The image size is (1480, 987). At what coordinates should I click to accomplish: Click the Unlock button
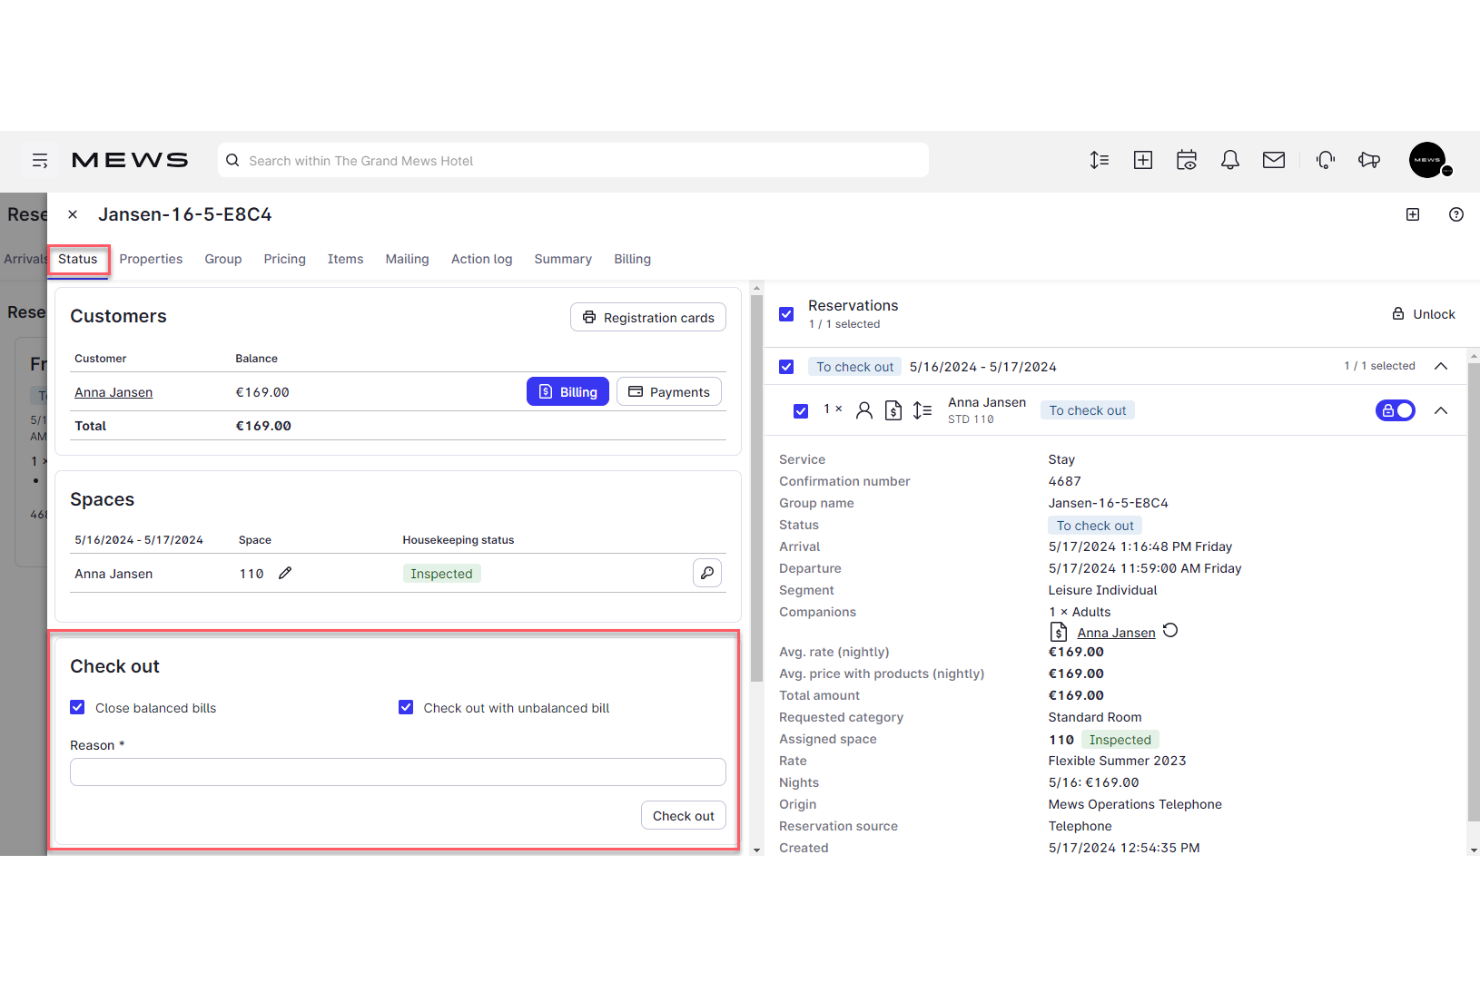point(1423,314)
